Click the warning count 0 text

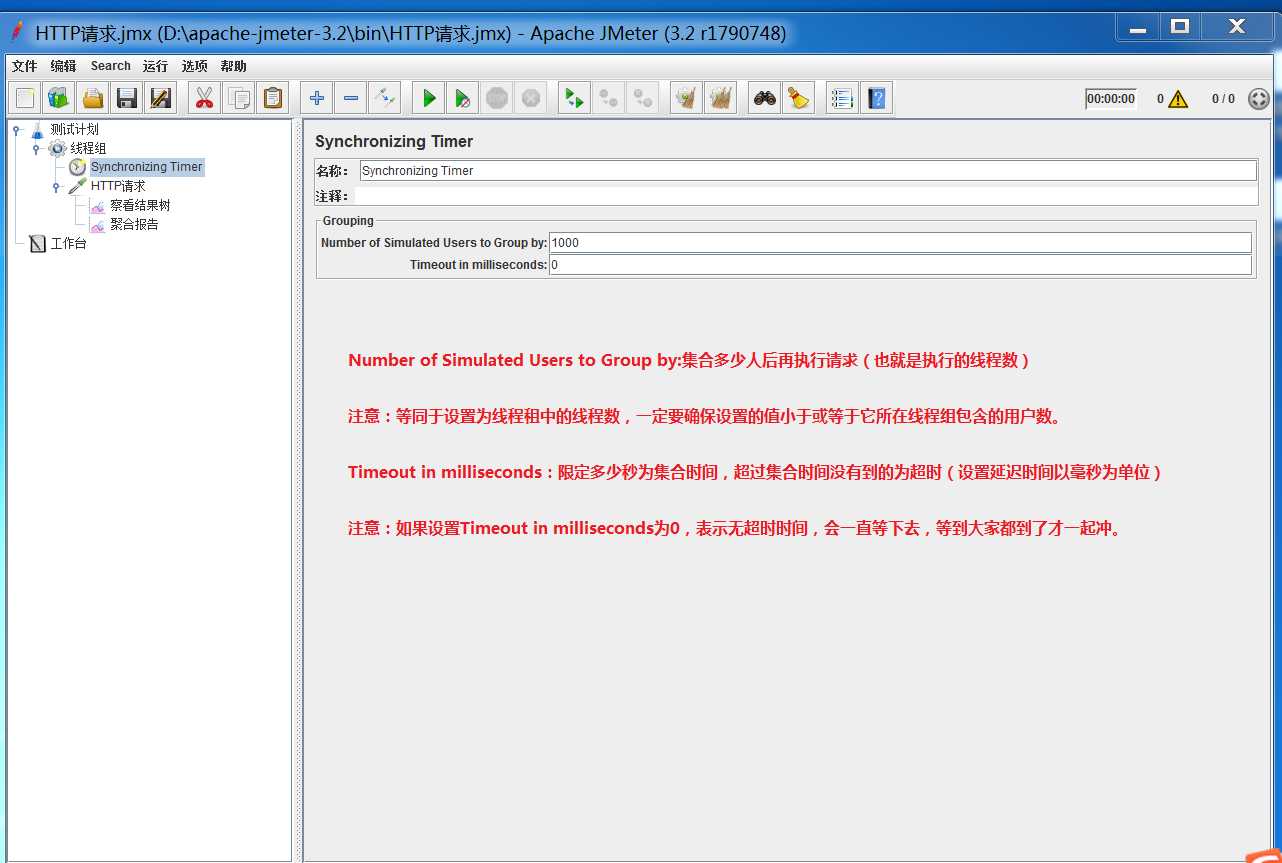click(1161, 99)
